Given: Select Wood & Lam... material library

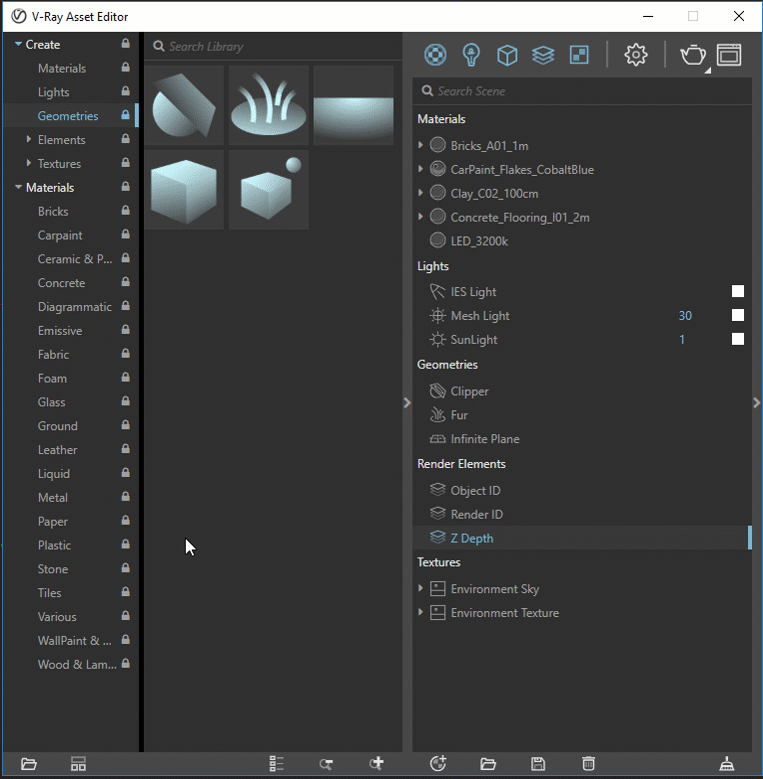Looking at the screenshot, I should pos(77,665).
